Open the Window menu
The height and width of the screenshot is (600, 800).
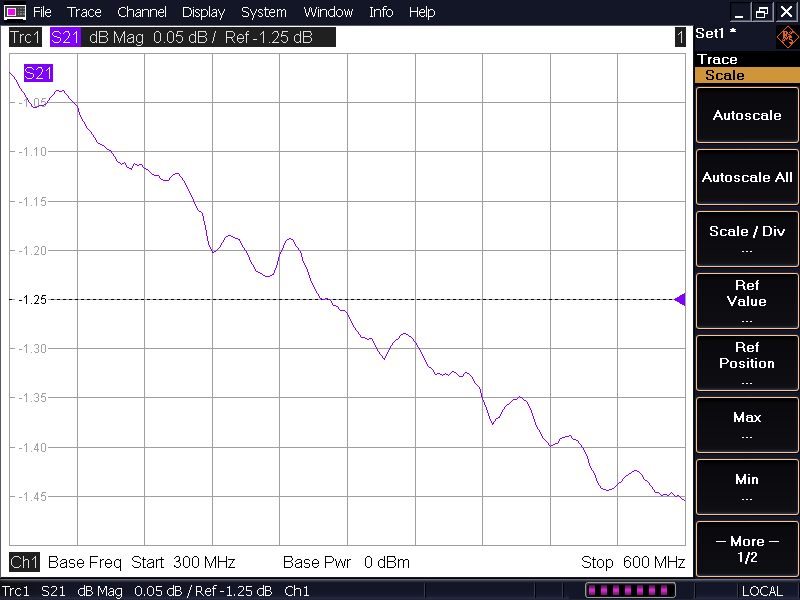[328, 12]
